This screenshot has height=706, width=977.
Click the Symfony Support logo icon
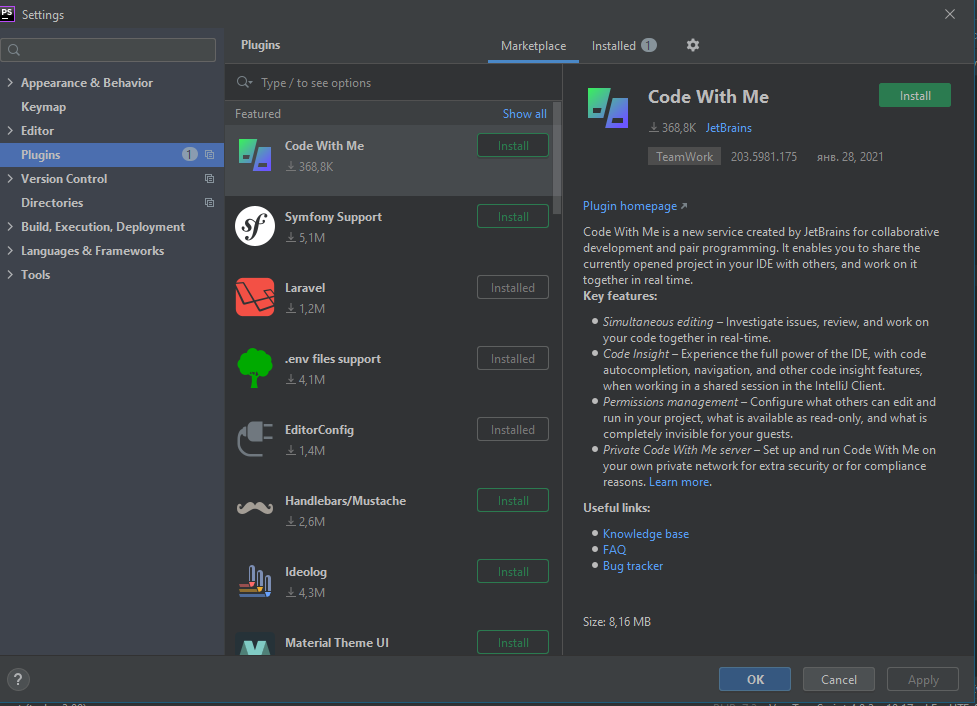(x=255, y=226)
